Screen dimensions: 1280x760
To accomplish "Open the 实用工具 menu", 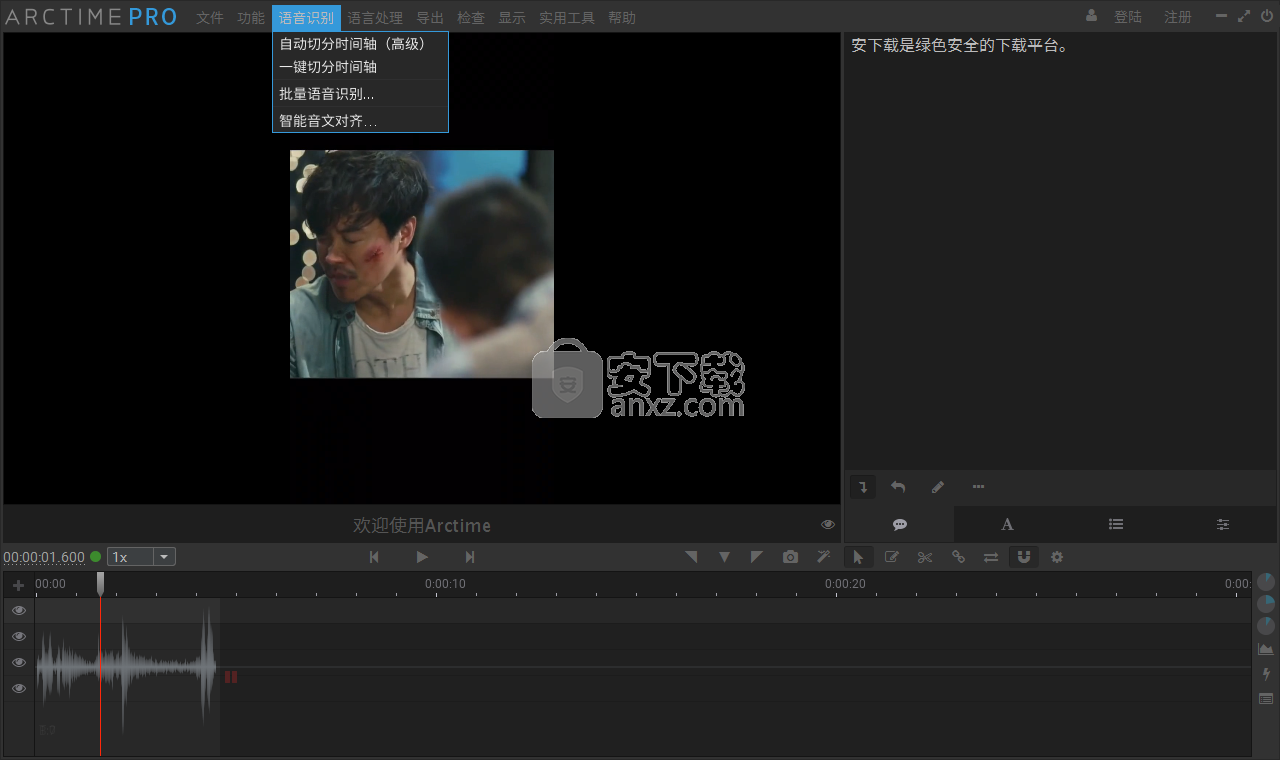I will [x=567, y=18].
